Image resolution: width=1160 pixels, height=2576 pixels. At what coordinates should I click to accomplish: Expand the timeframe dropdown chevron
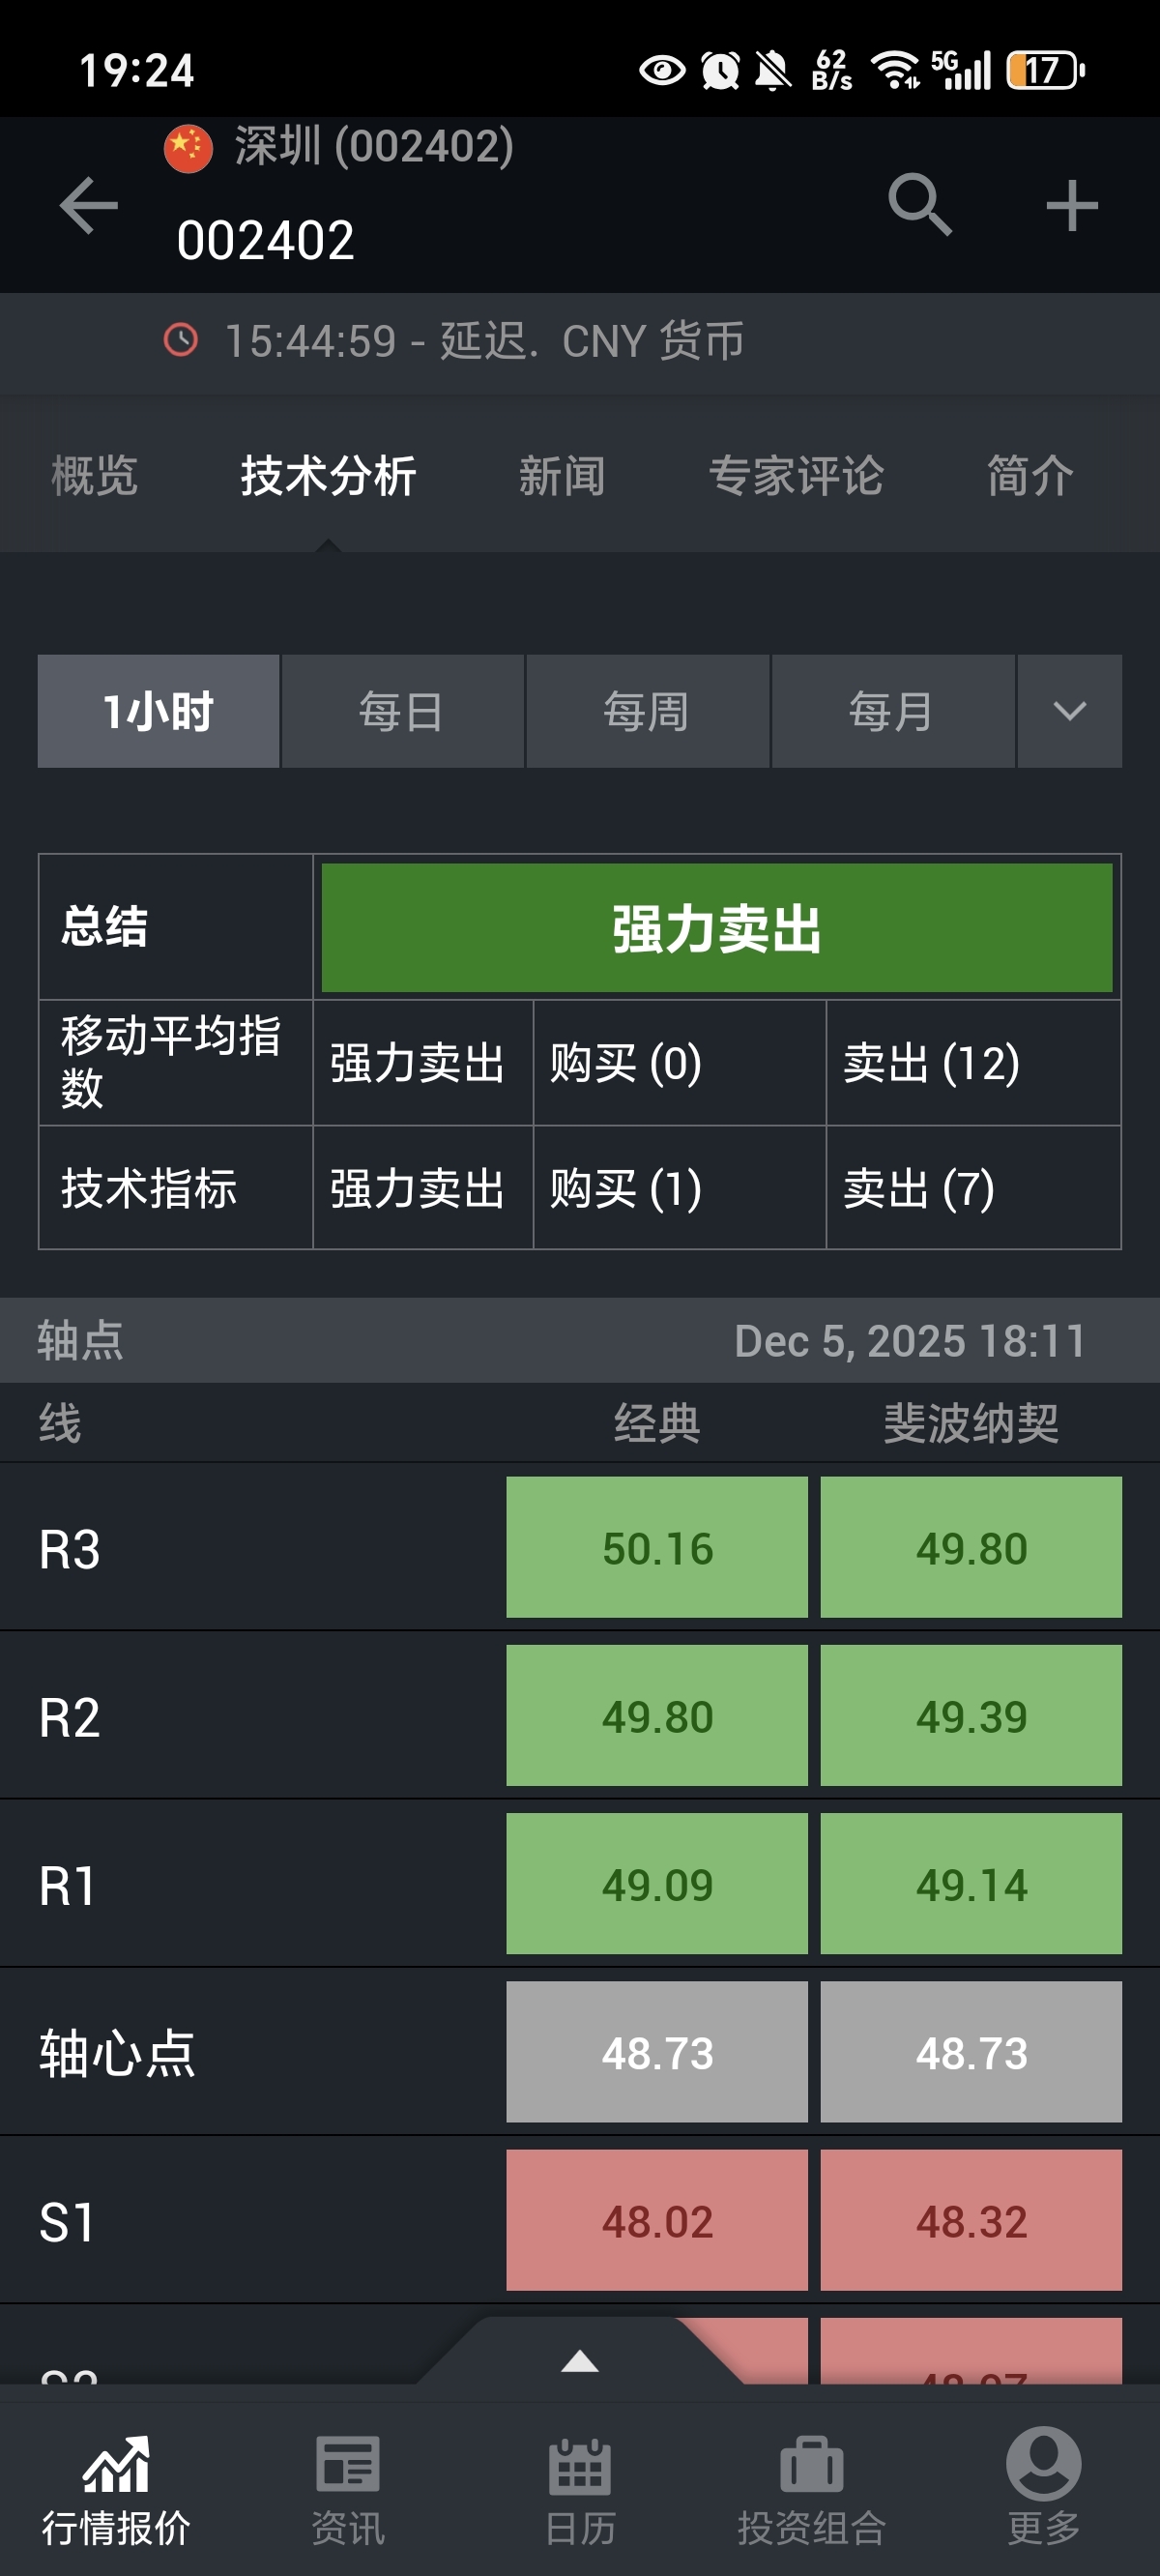1070,711
